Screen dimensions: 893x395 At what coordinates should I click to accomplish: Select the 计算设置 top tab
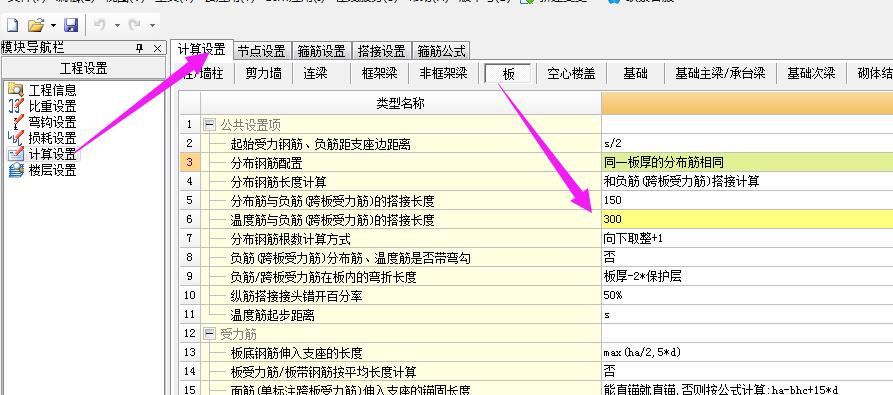pyautogui.click(x=202, y=50)
